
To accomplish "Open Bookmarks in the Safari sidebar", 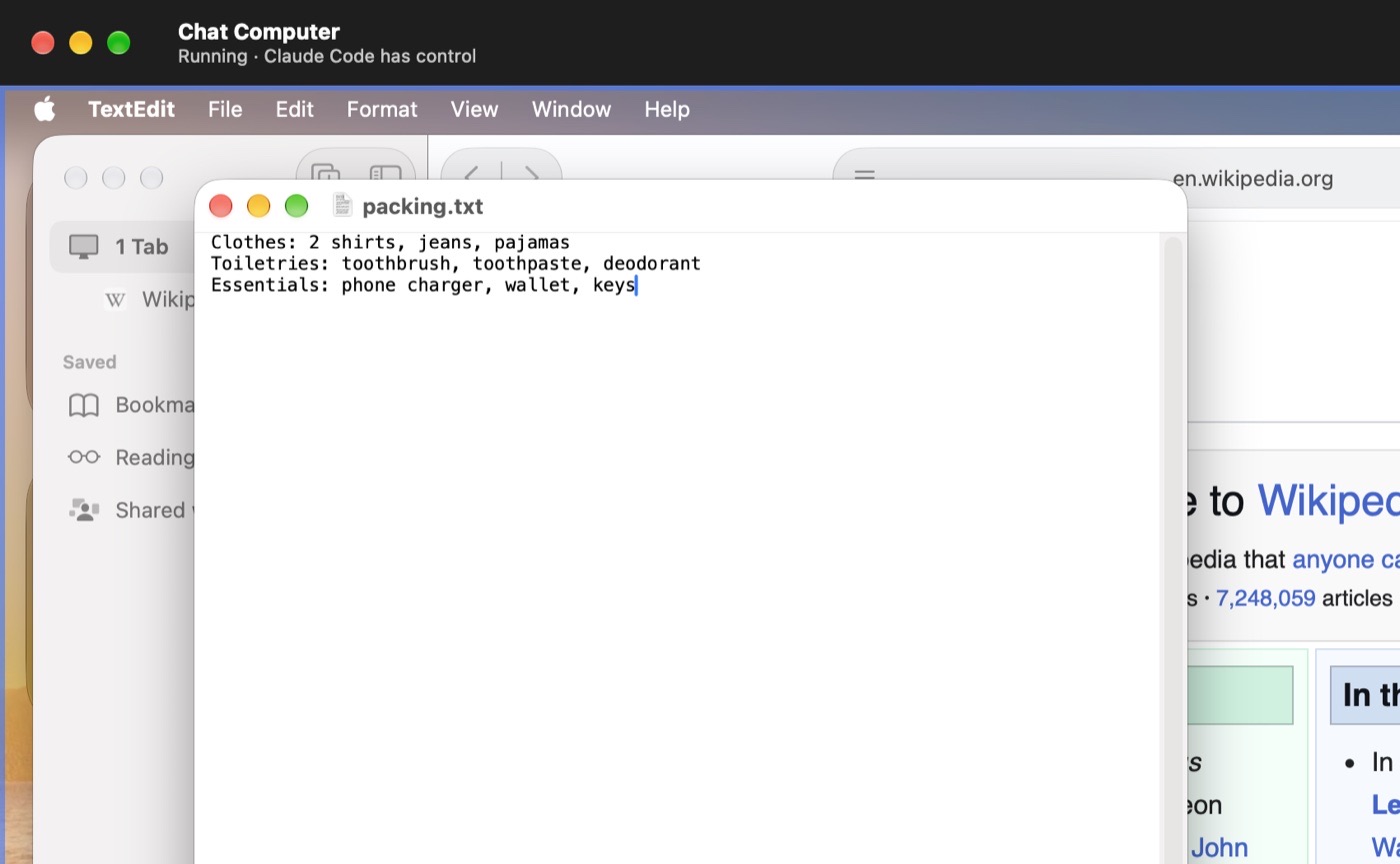I will click(130, 405).
